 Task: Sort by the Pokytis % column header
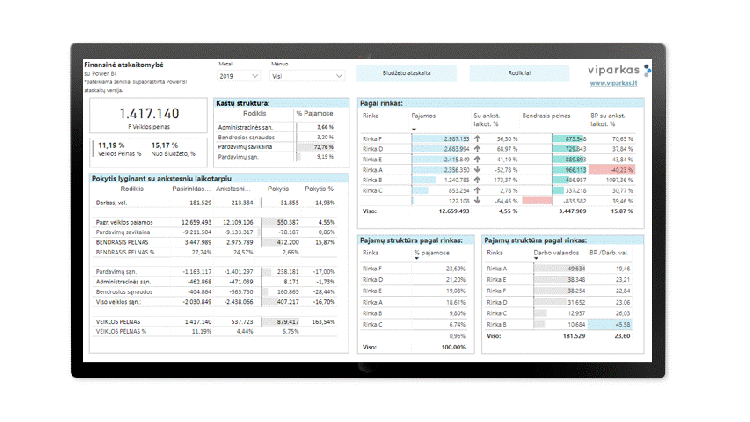click(x=318, y=187)
